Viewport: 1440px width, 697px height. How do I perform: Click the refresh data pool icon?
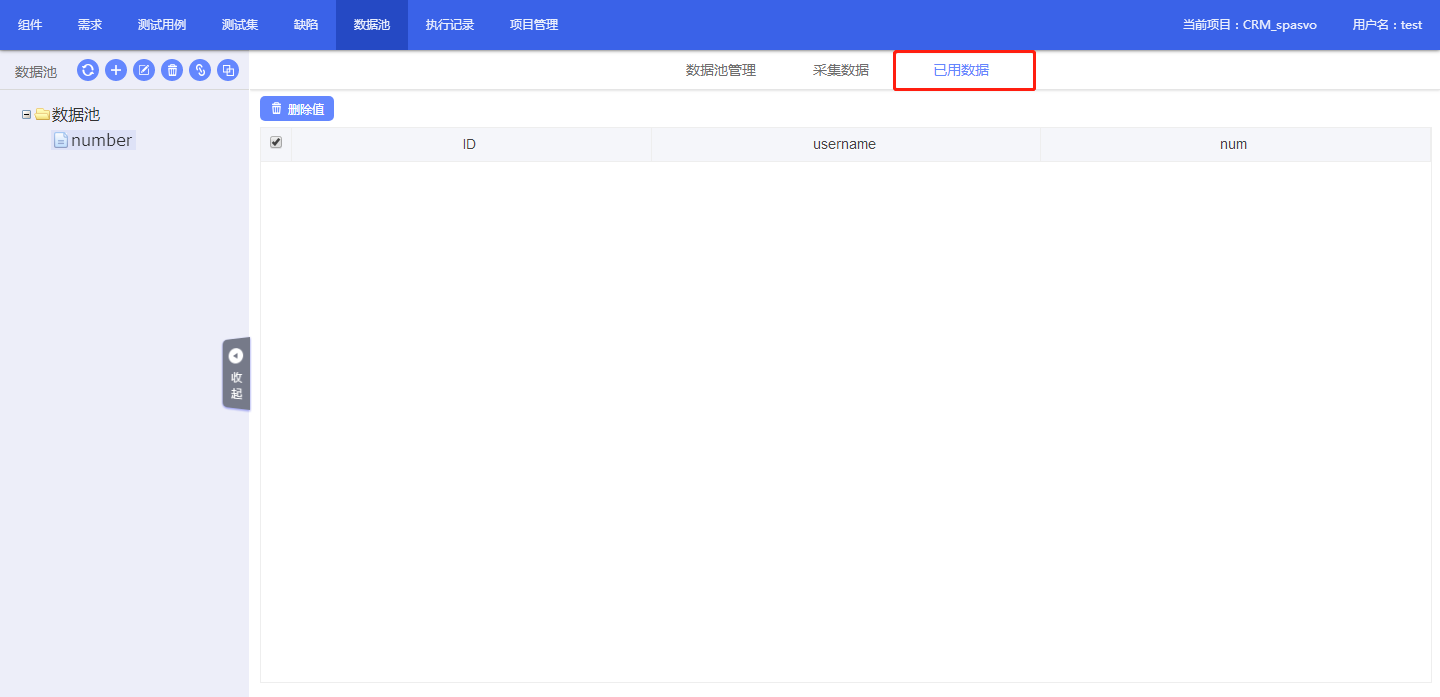[88, 70]
